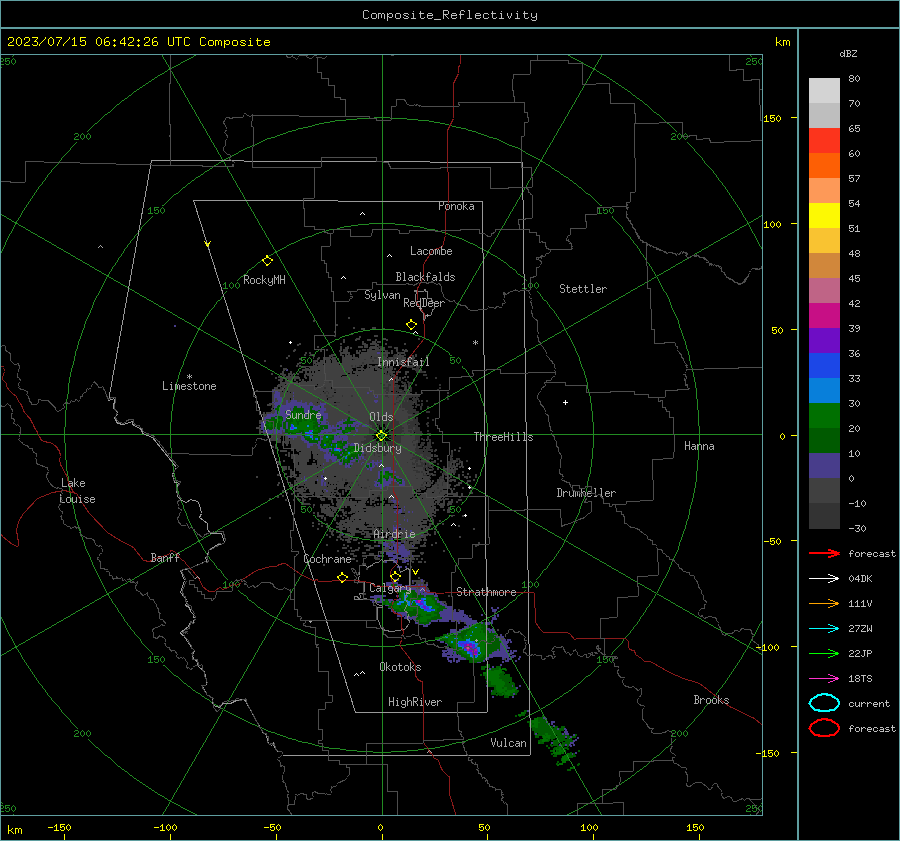Select the magenta 39 dBZ color swatch
Viewport: 900px width, 841px height.
click(824, 315)
